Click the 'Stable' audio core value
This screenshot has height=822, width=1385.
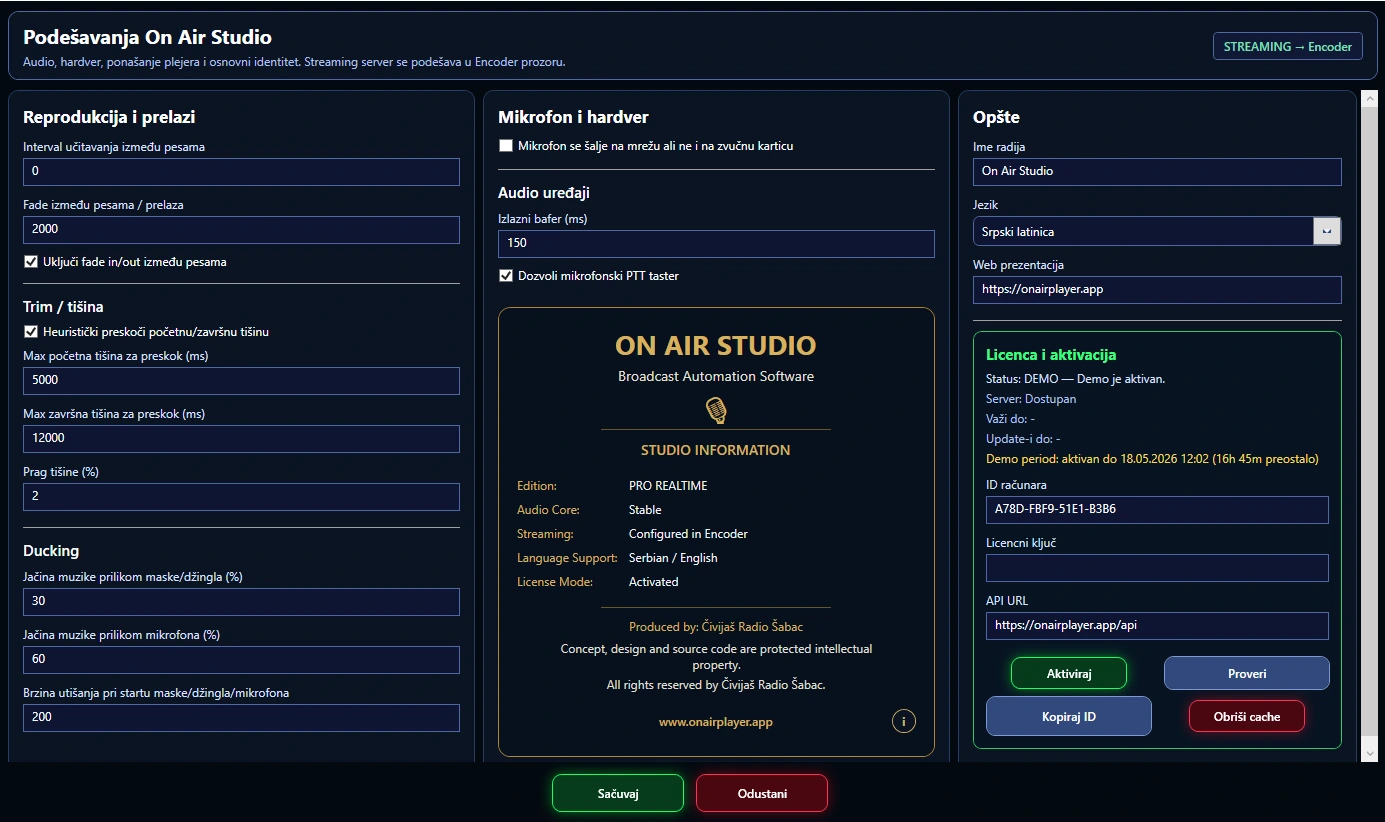[x=645, y=510]
